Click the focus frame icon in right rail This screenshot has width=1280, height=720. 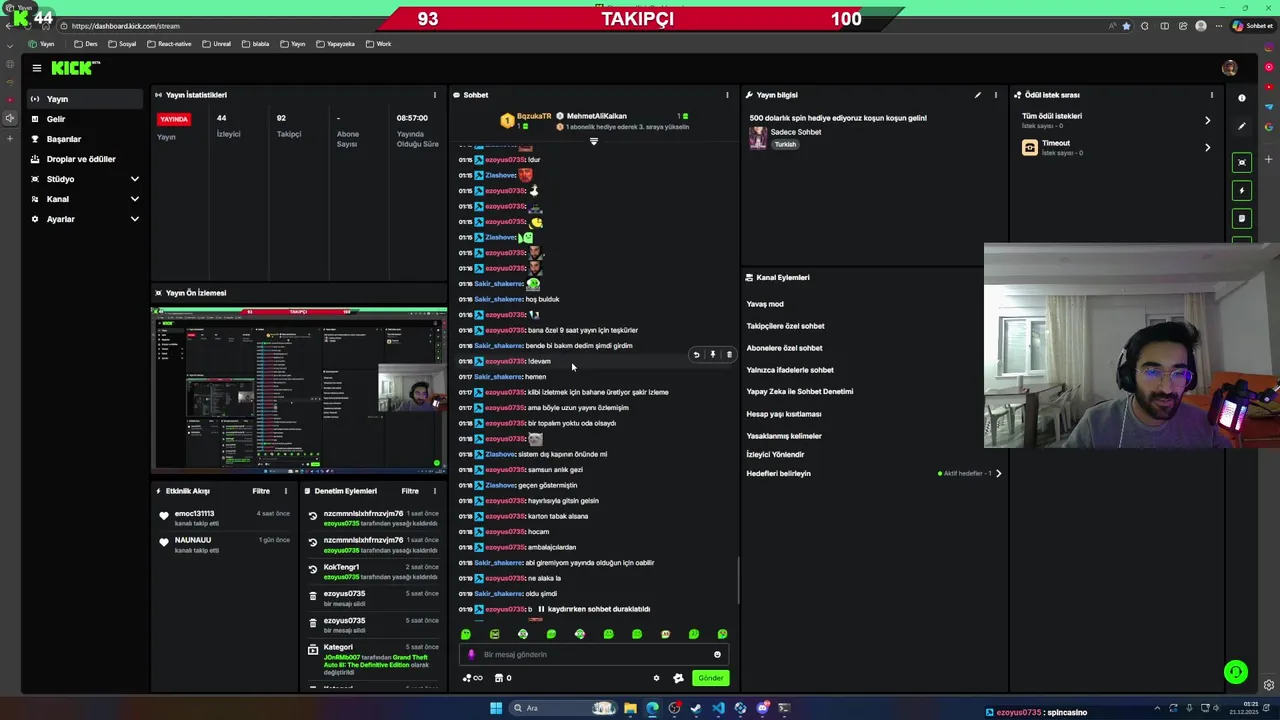tap(1242, 162)
